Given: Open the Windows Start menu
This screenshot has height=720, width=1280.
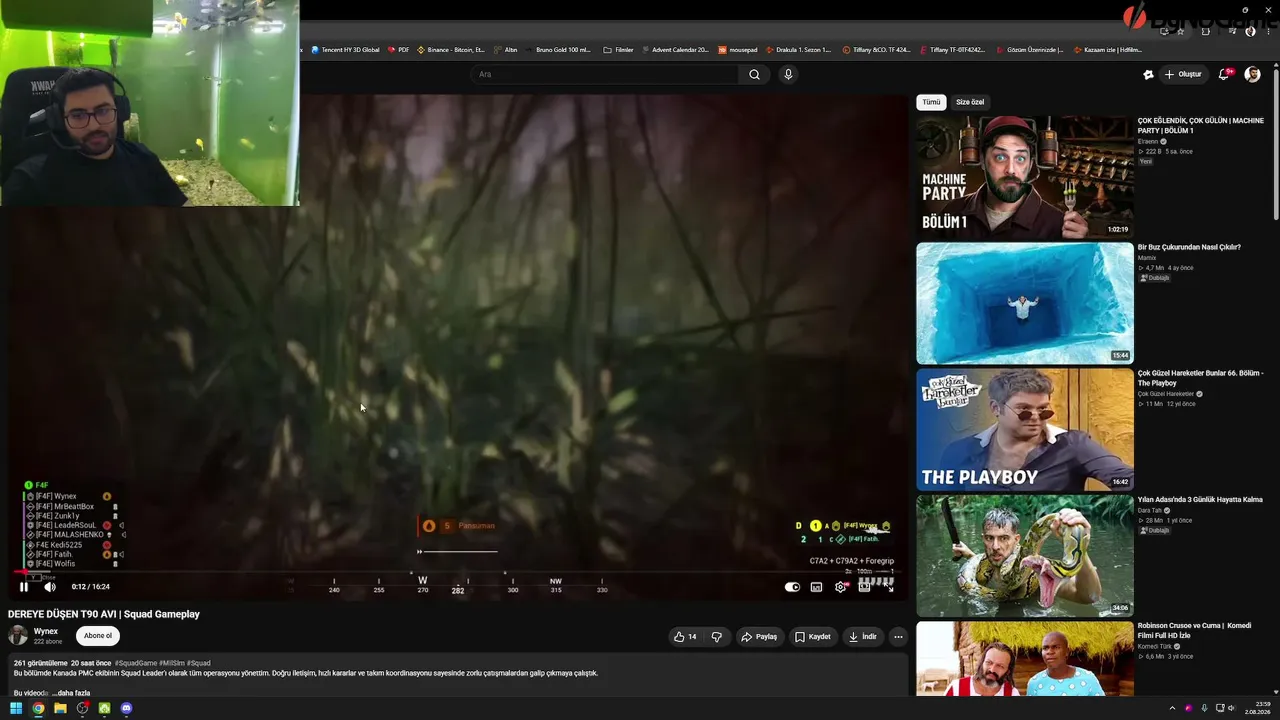Looking at the screenshot, I should coord(16,708).
